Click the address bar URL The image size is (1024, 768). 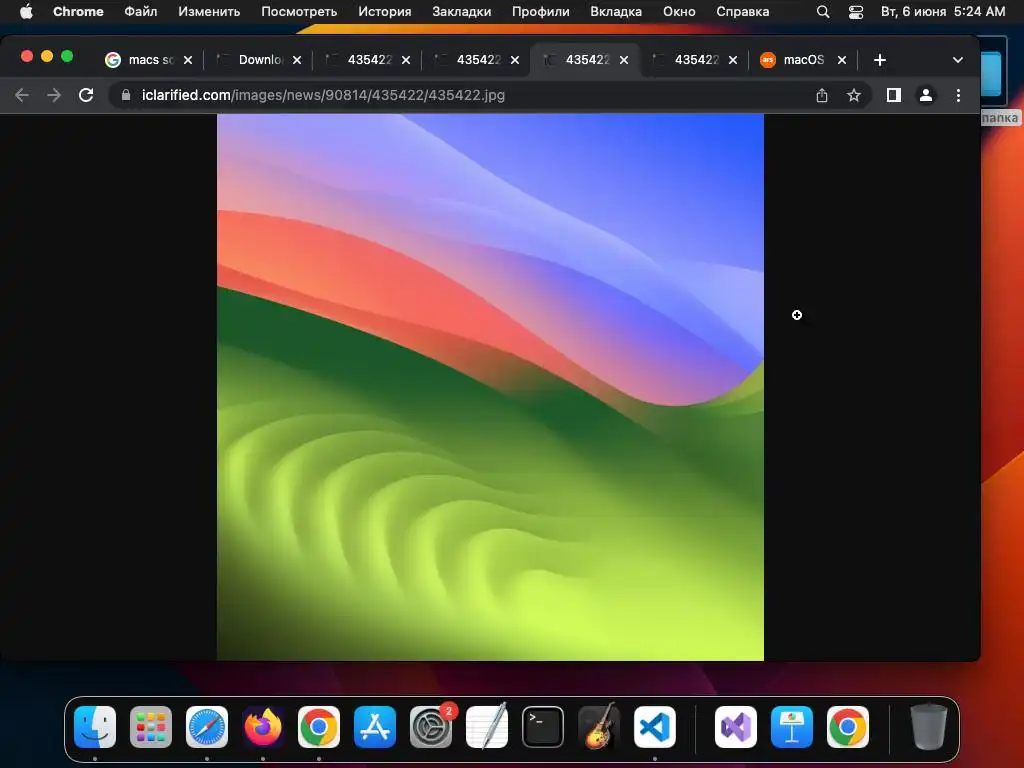(323, 95)
